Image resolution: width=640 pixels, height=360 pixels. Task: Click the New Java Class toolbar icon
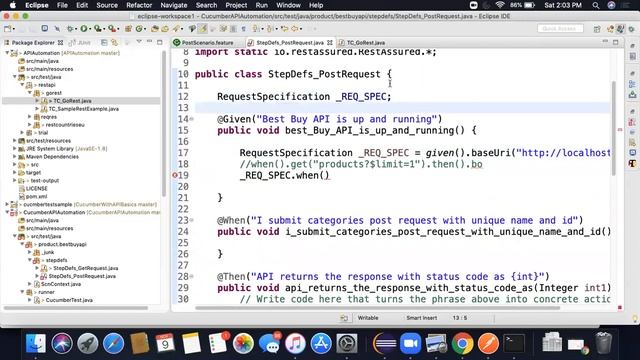[140, 29]
